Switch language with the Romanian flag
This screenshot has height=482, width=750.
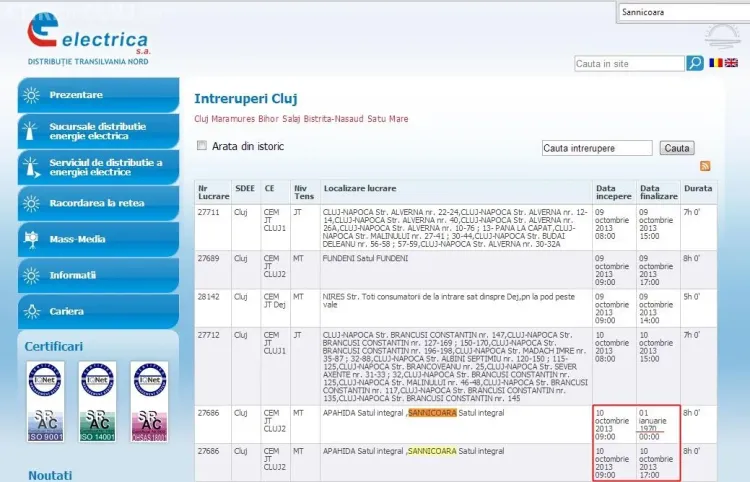(x=716, y=63)
